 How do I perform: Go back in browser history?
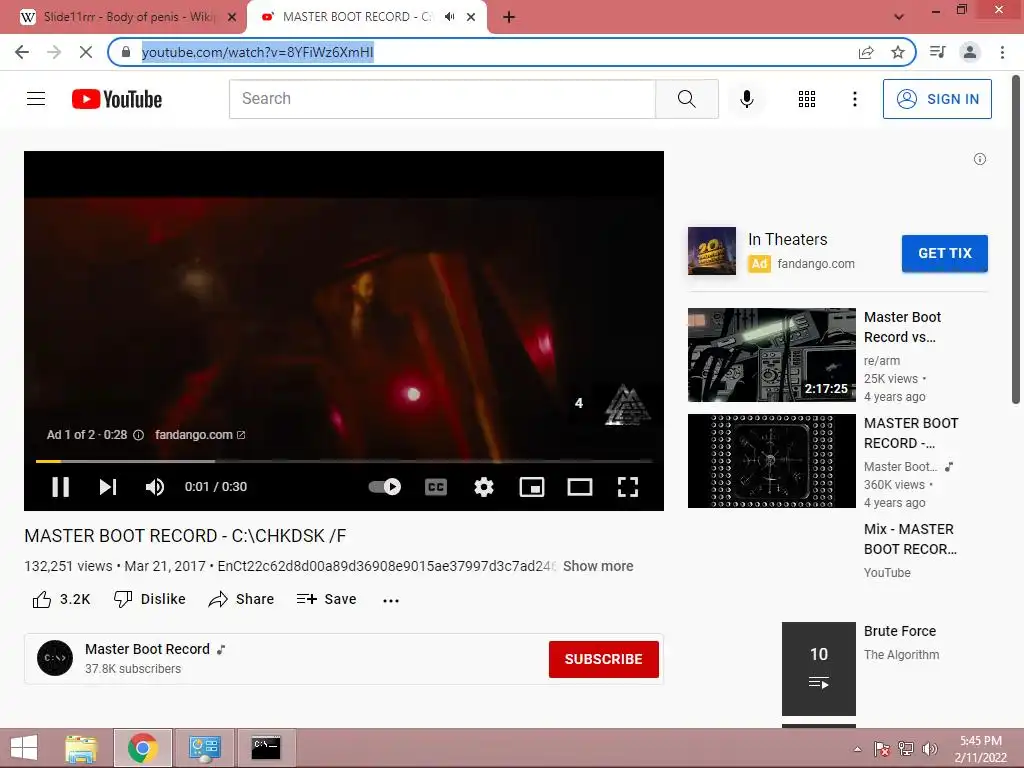[x=22, y=52]
